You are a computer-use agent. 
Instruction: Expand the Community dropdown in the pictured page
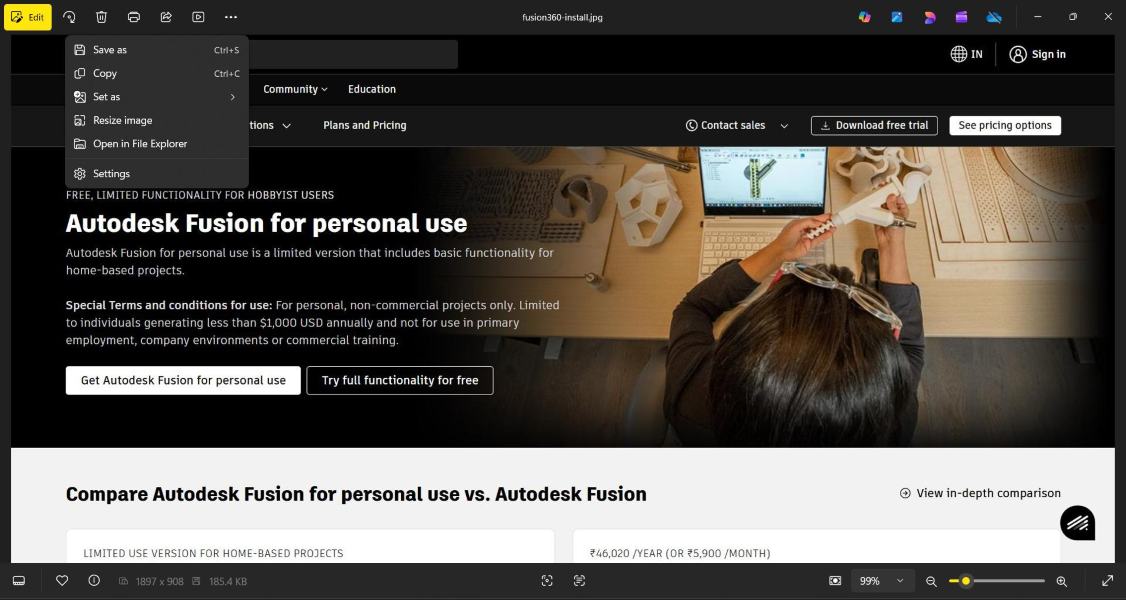(295, 89)
